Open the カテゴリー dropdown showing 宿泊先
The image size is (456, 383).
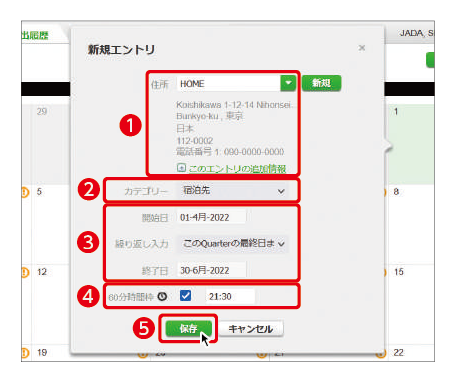click(232, 191)
